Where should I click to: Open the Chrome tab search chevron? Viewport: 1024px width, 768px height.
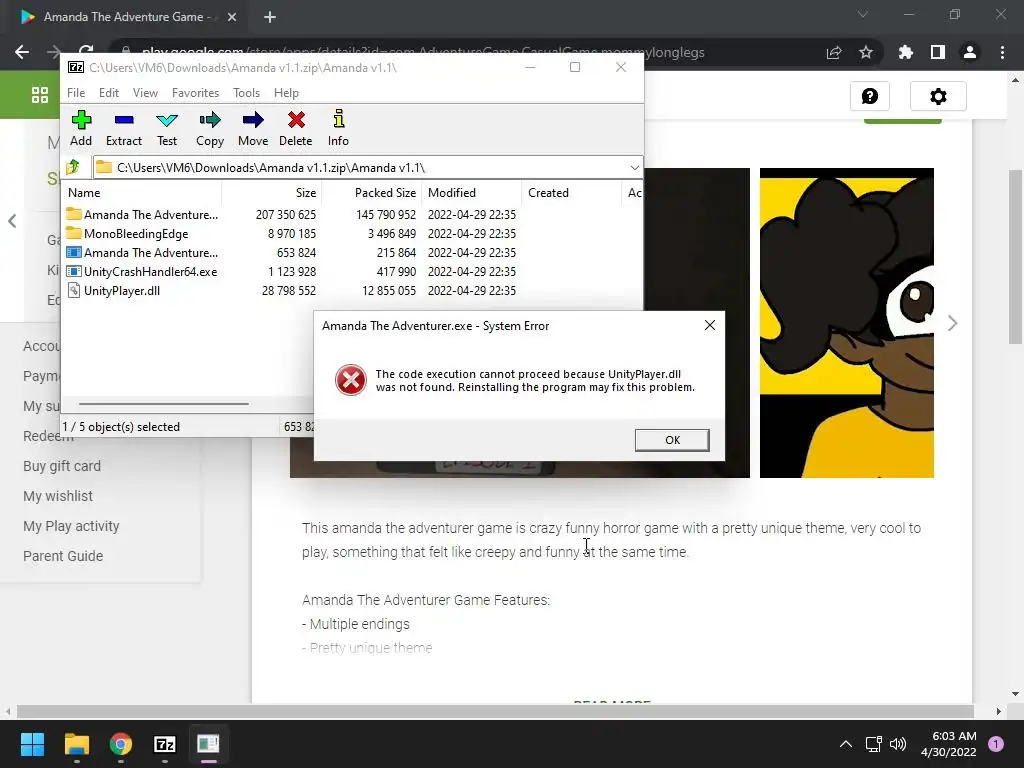(863, 14)
